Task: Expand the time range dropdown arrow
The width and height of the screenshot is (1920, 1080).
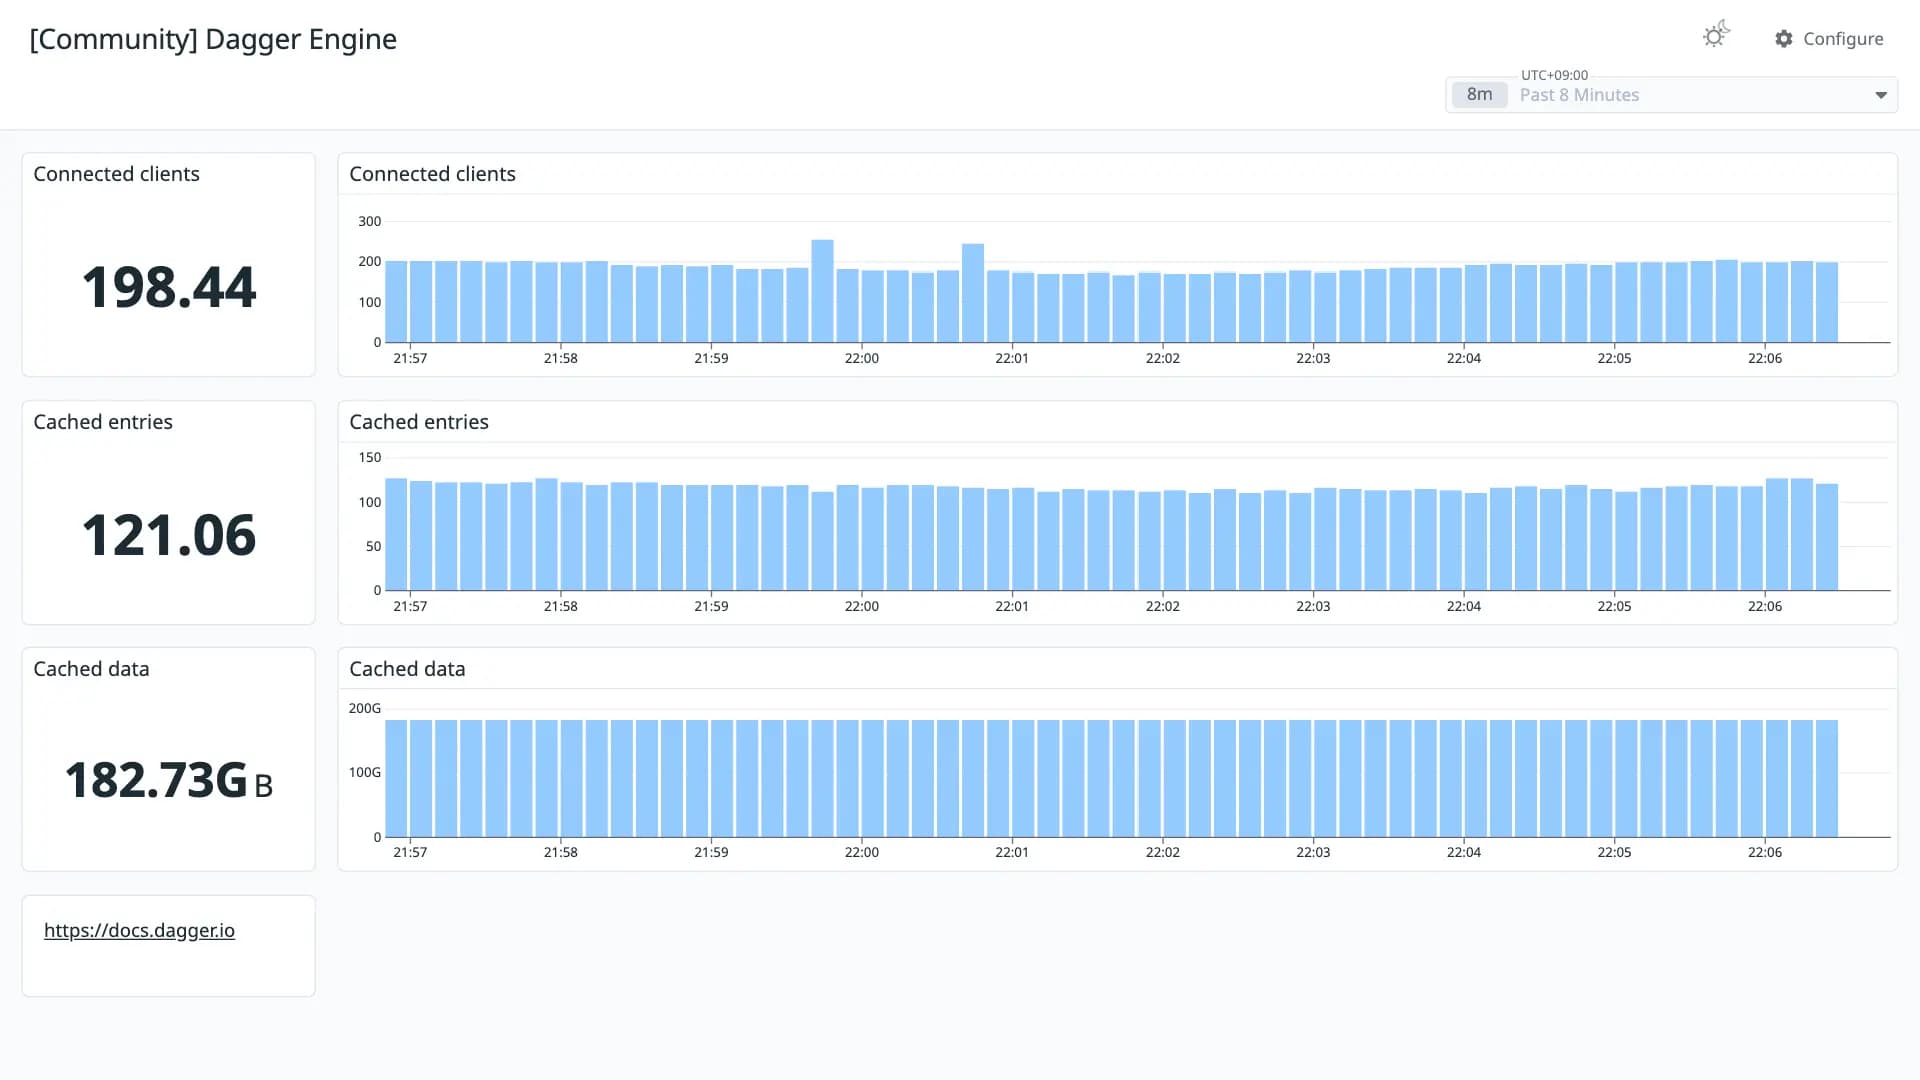Action: pos(1881,95)
